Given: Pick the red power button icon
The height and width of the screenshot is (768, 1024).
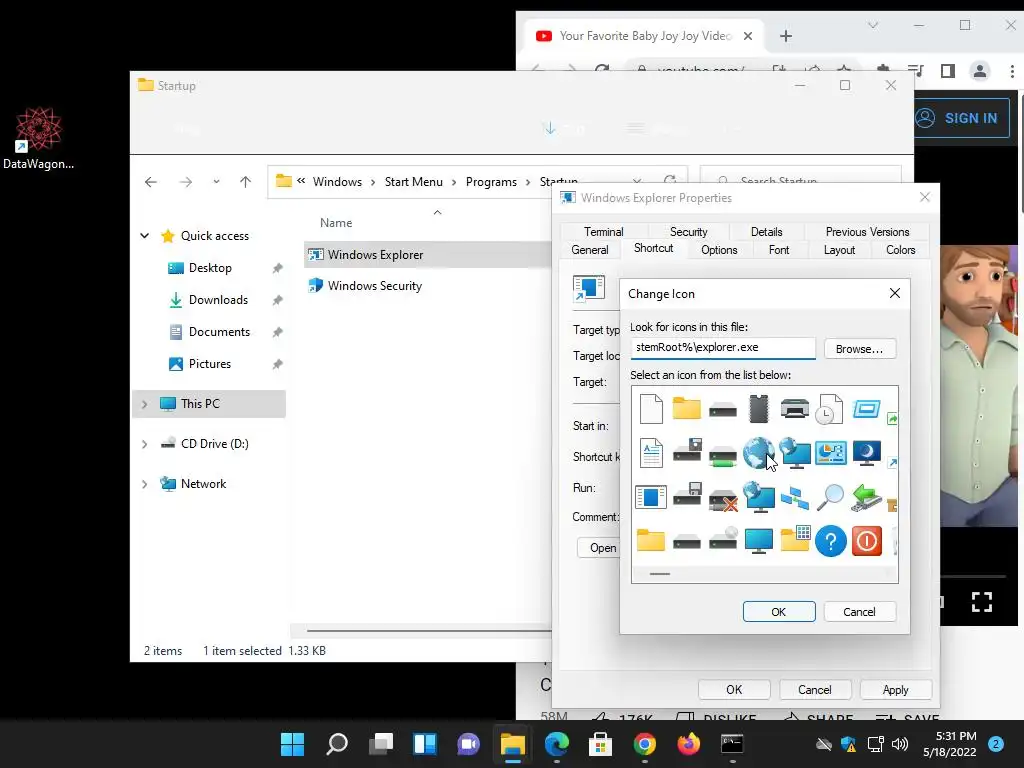Looking at the screenshot, I should click(x=867, y=541).
